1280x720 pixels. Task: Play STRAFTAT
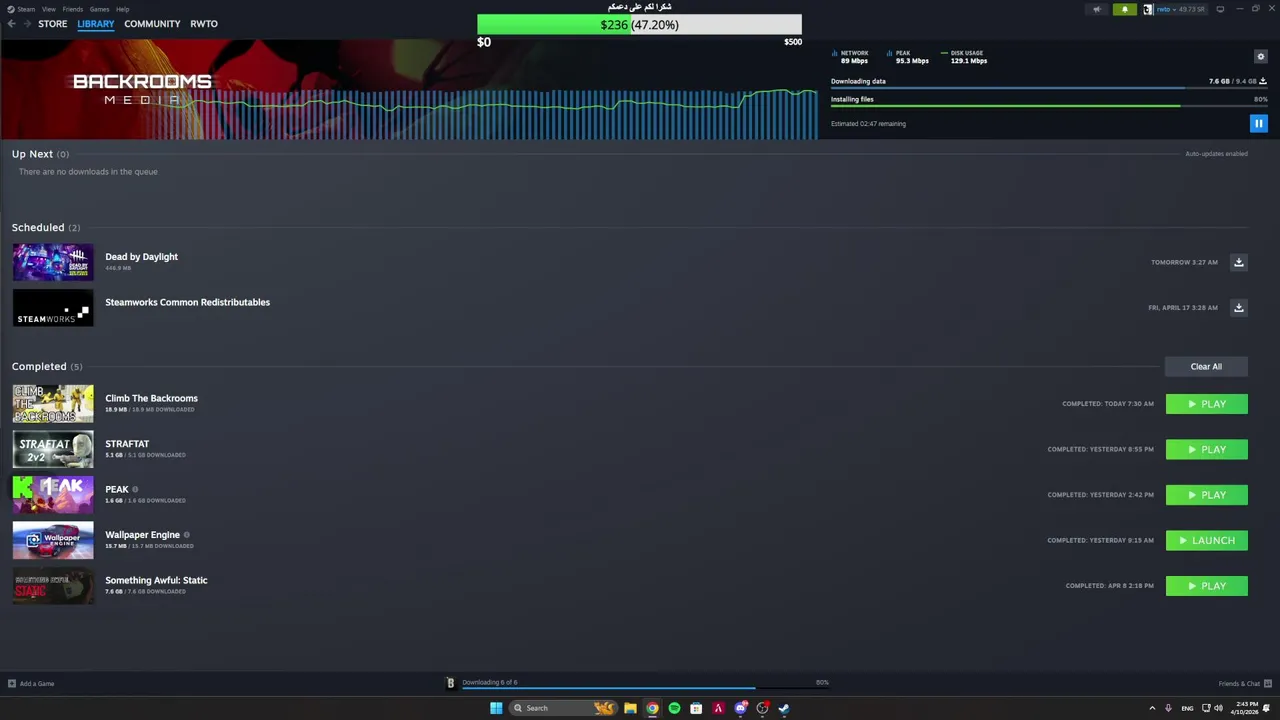1207,450
